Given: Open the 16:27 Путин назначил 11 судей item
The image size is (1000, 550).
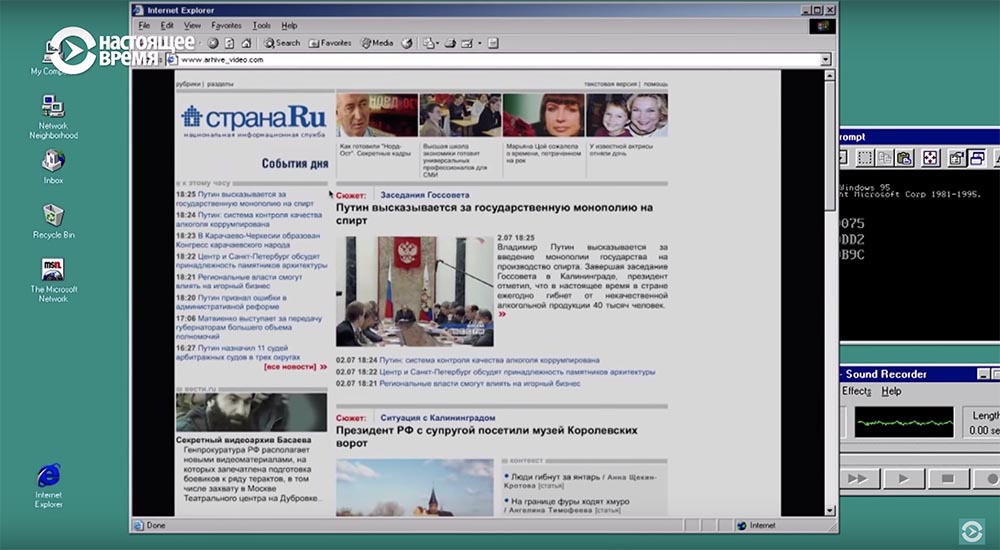Looking at the screenshot, I should [240, 352].
